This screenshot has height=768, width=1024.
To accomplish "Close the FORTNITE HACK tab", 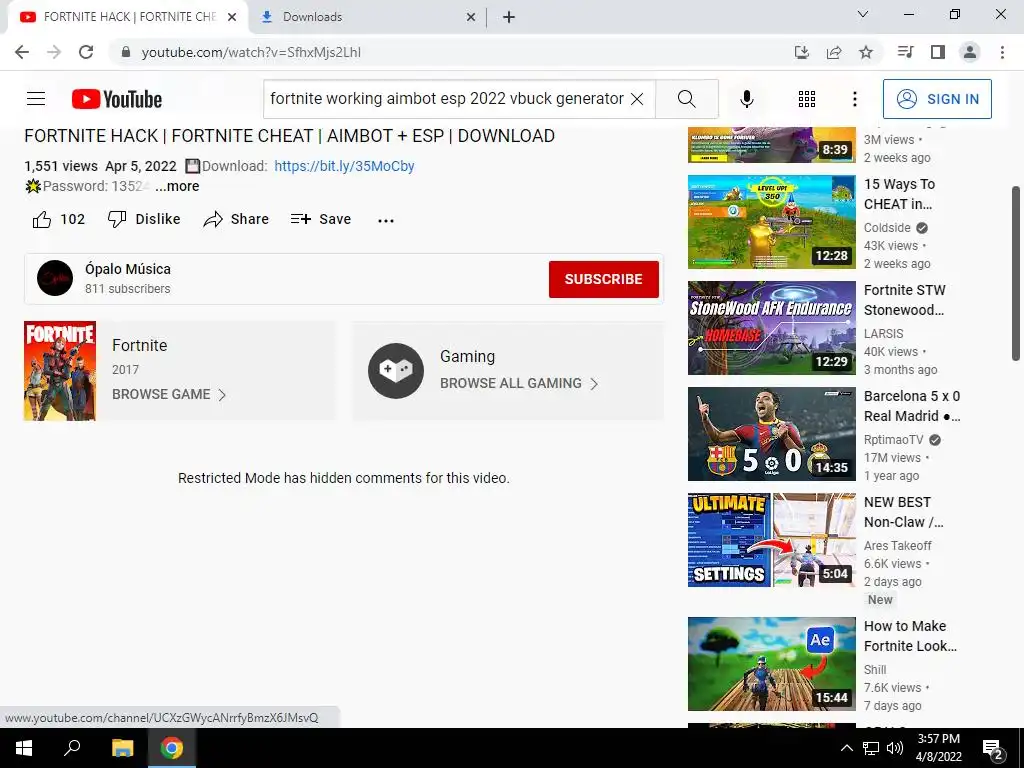I will [232, 18].
